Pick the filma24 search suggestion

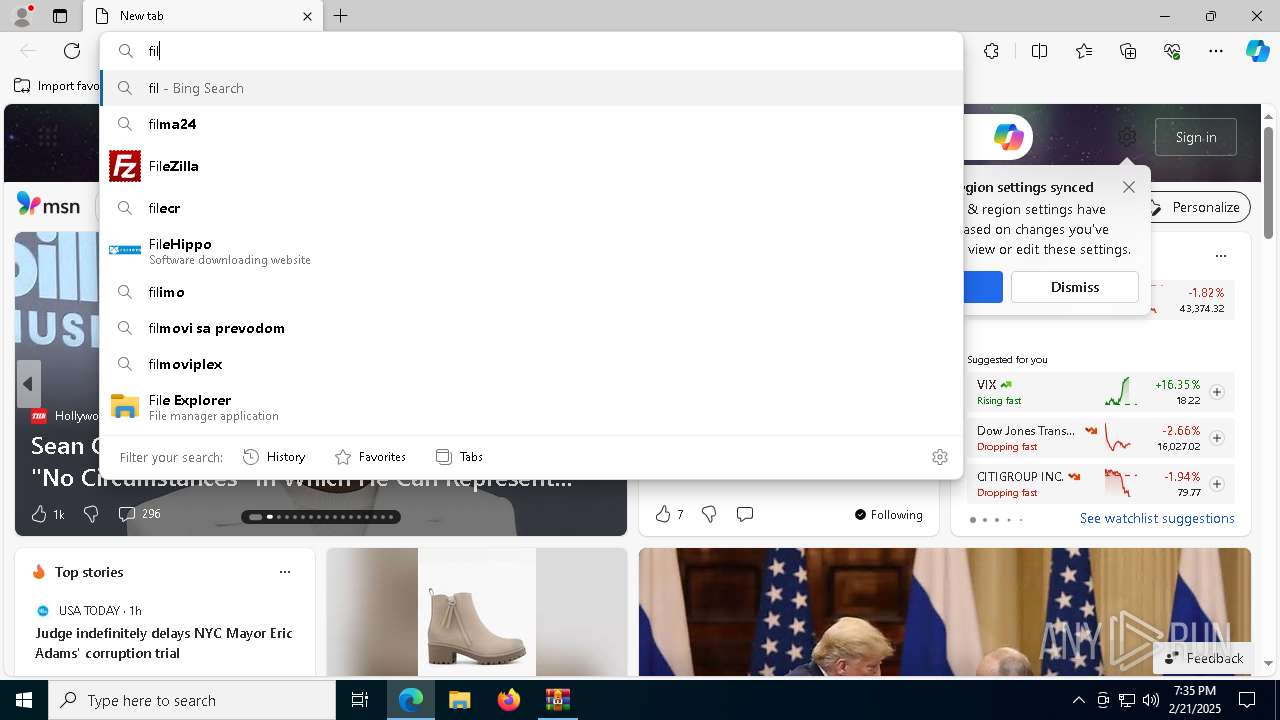click(531, 124)
